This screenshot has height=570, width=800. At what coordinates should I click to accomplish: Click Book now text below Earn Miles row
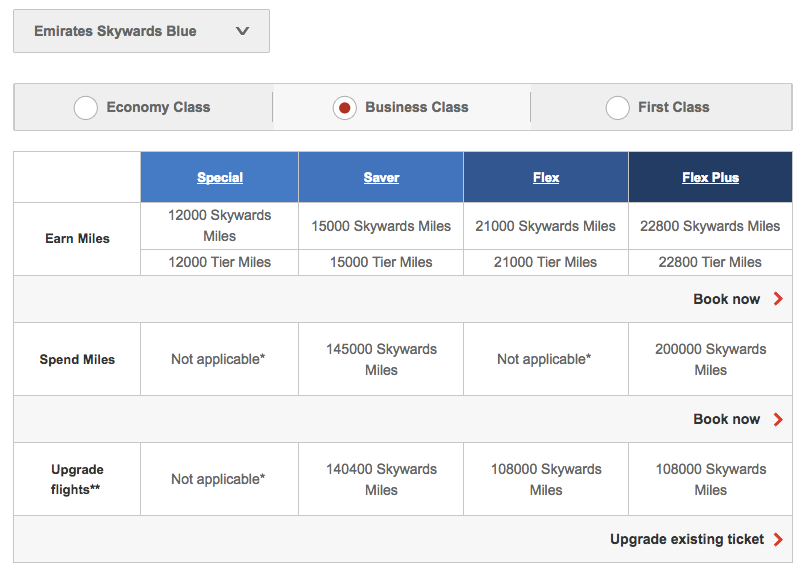pyautogui.click(x=726, y=299)
